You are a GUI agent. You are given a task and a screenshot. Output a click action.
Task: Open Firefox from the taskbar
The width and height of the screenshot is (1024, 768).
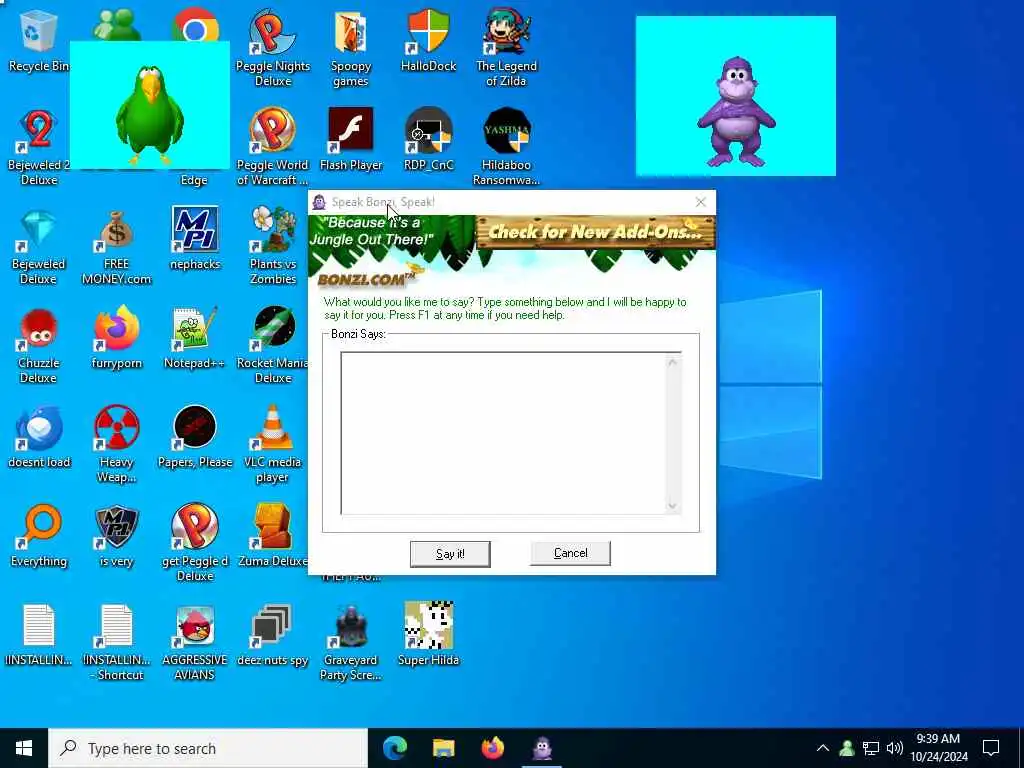point(493,748)
